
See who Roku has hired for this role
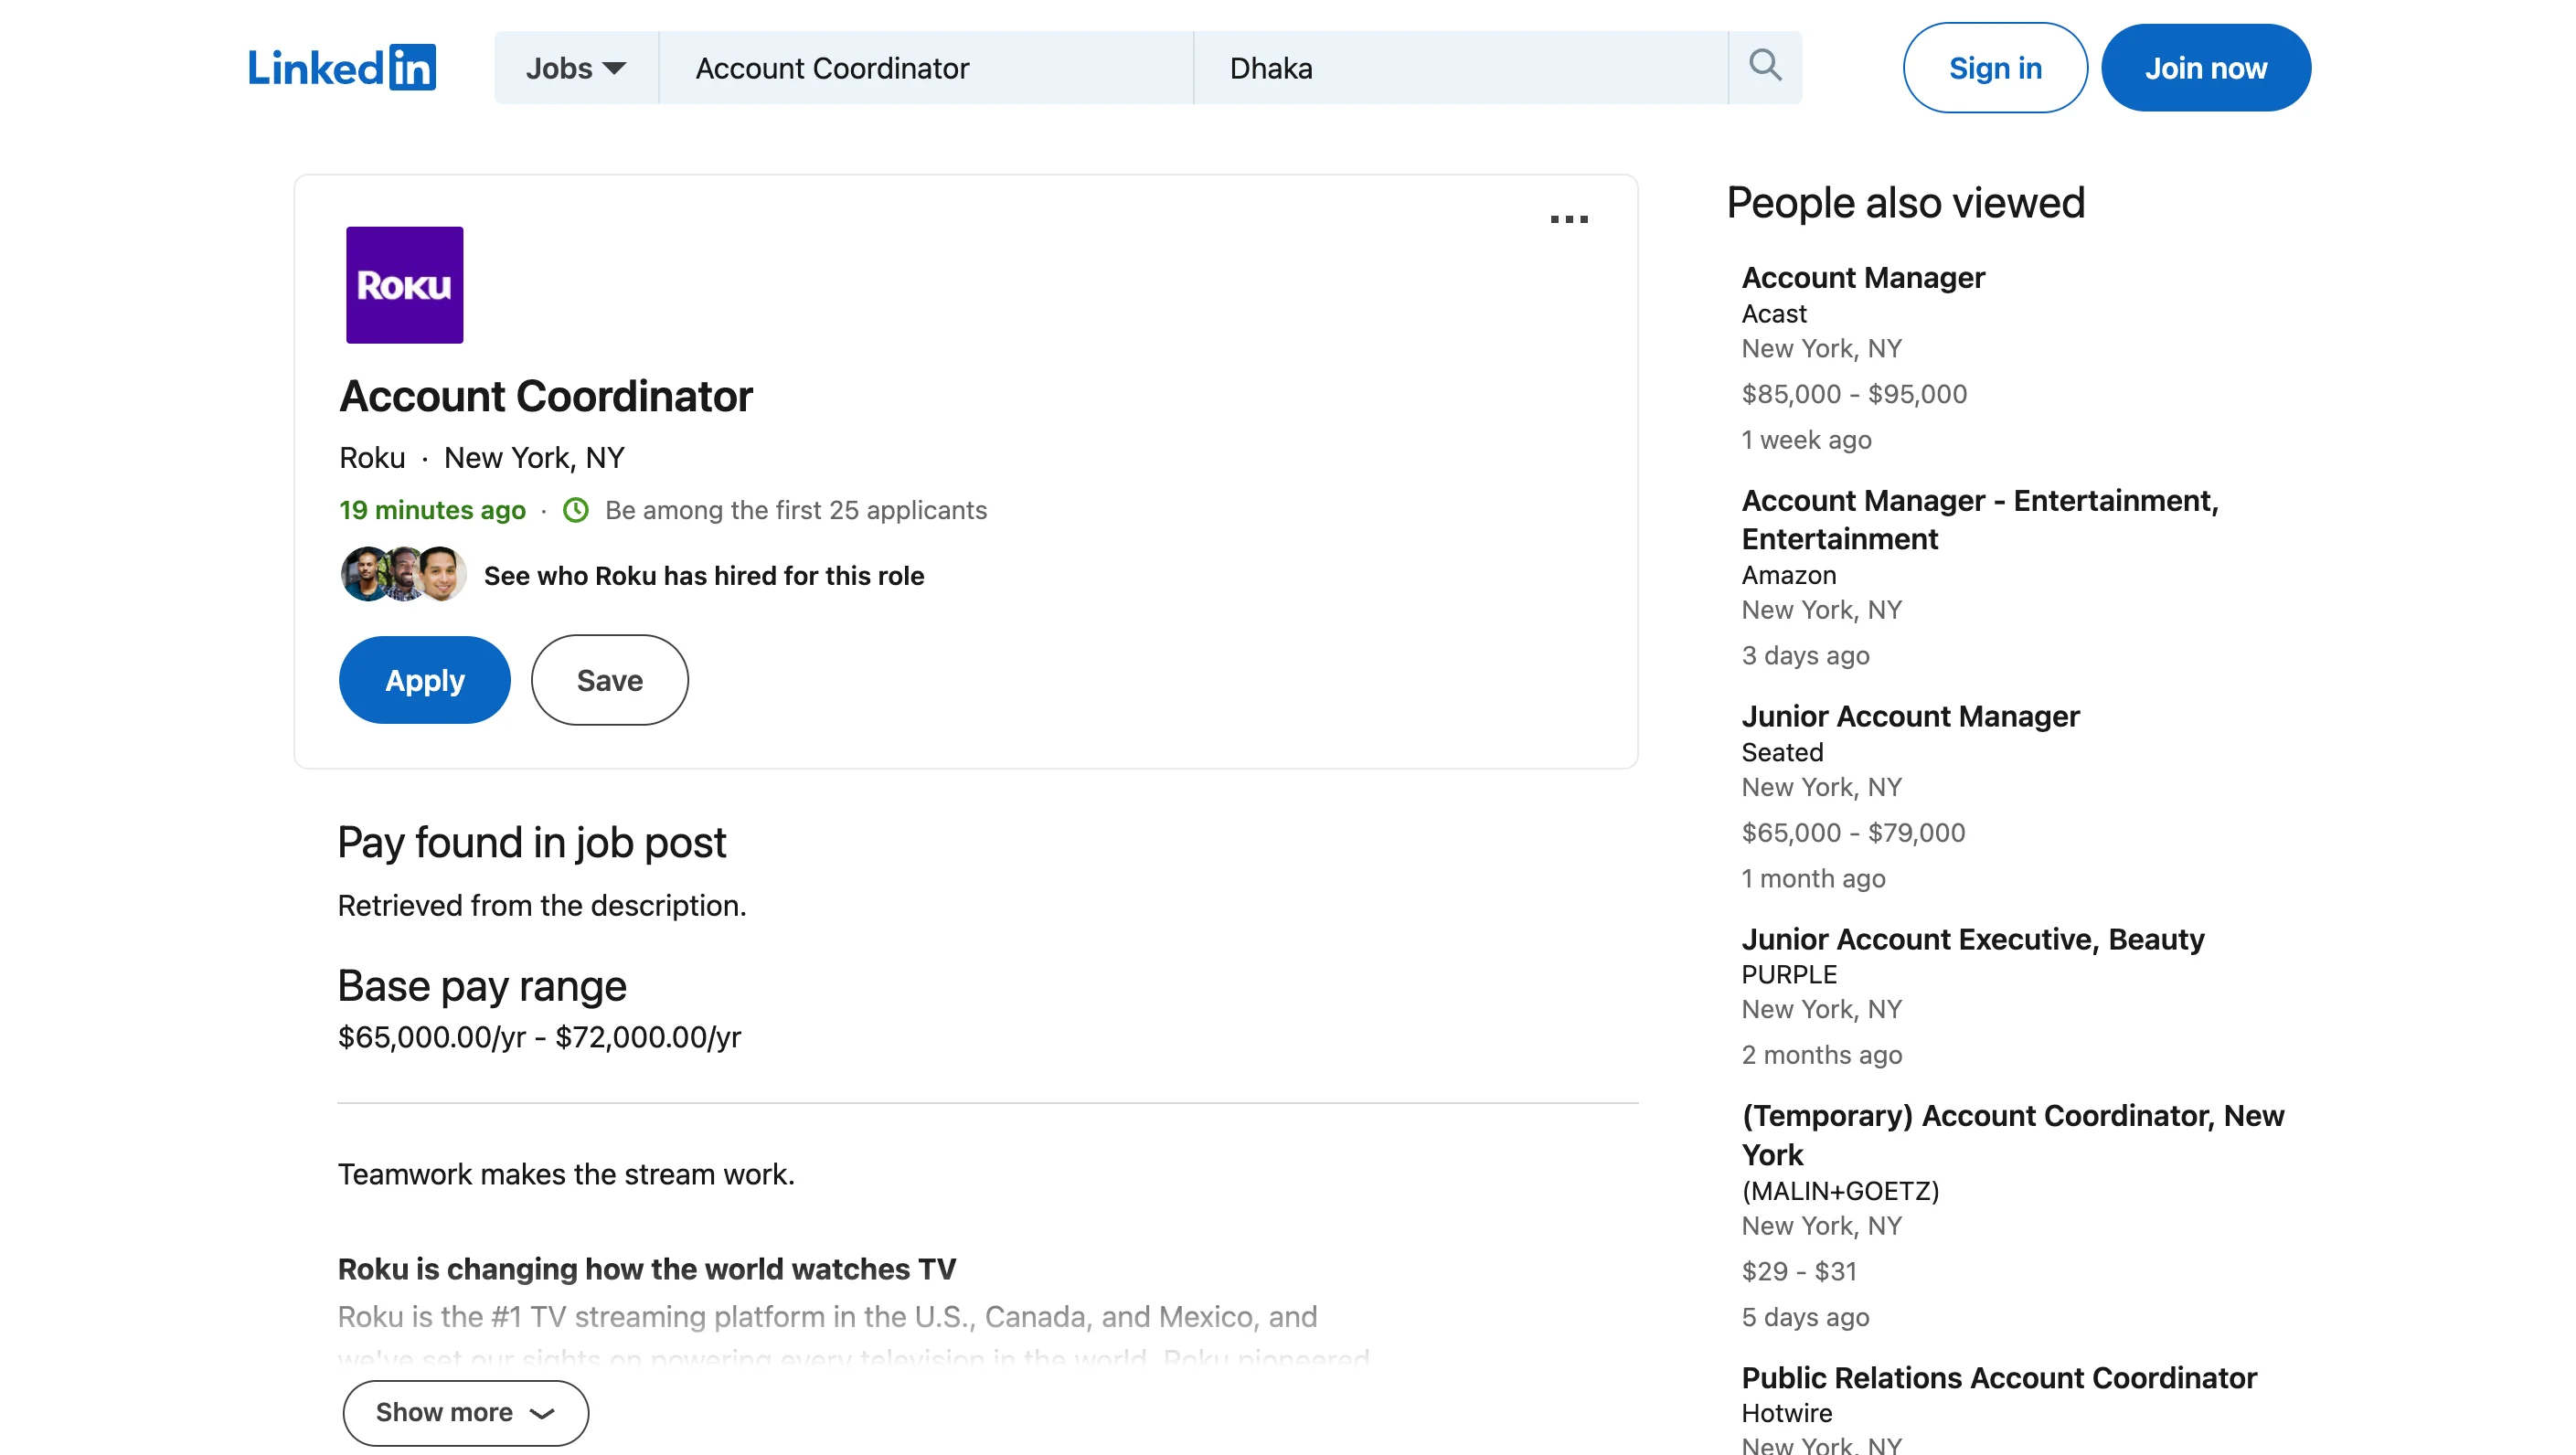click(x=704, y=575)
